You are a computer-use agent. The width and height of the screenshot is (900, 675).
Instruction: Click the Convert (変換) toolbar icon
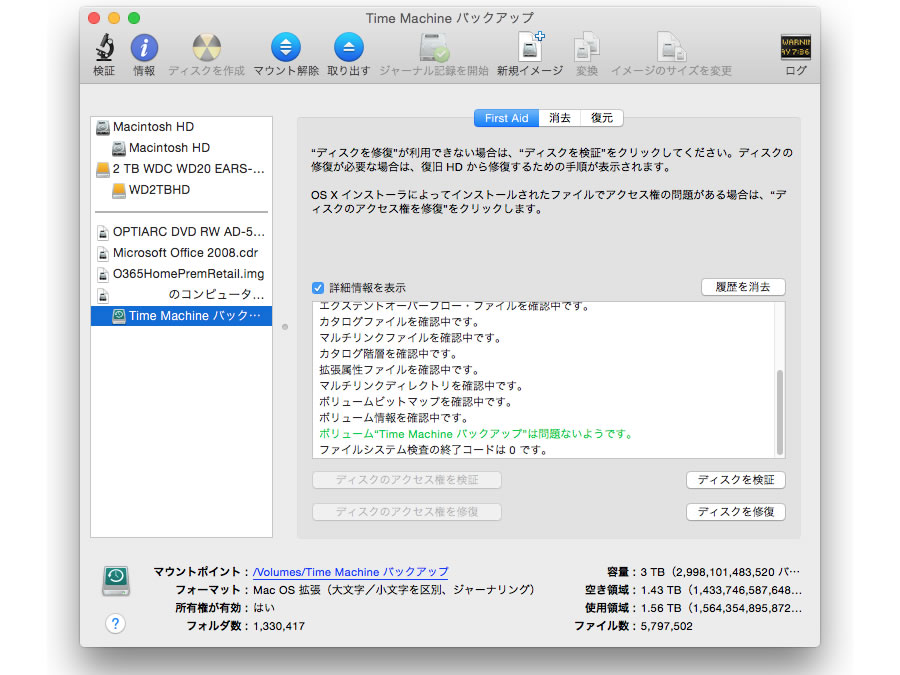[587, 48]
